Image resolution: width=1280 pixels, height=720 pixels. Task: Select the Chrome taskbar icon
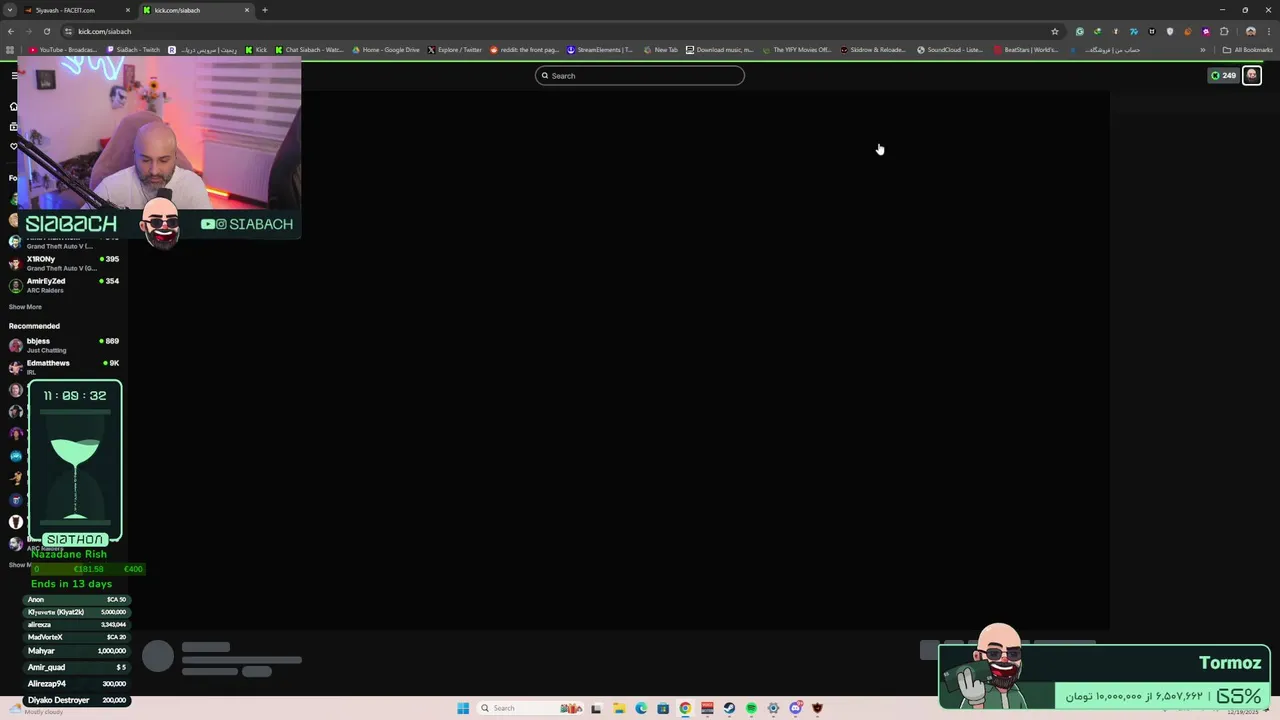(x=685, y=708)
